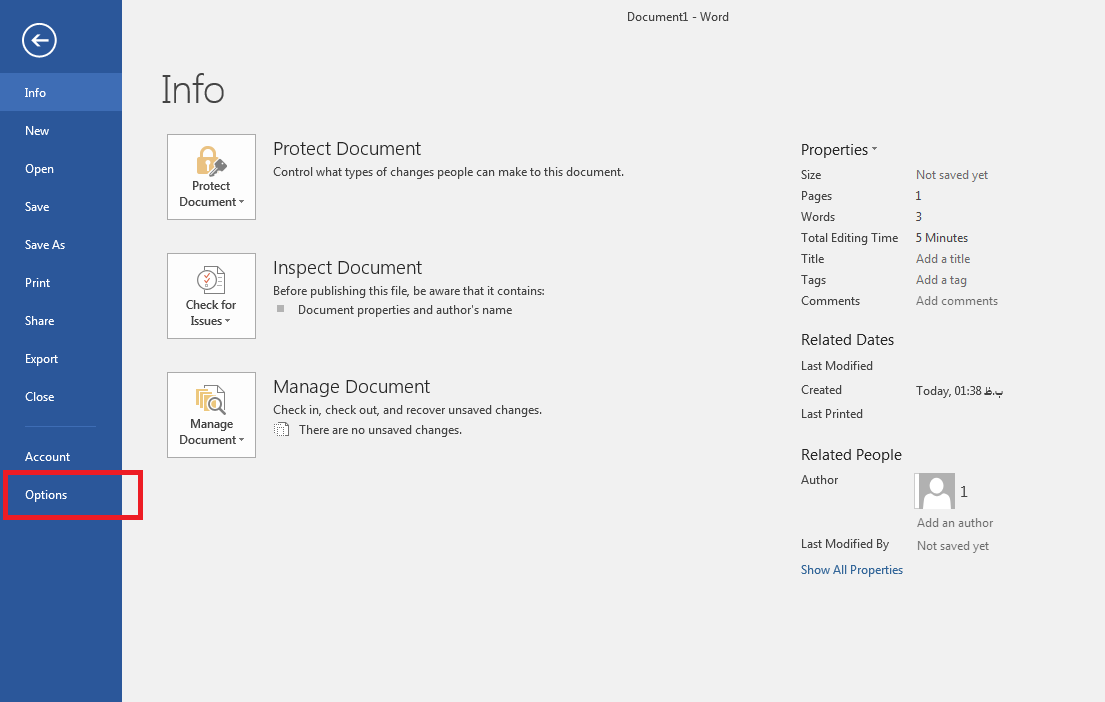The image size is (1105, 702).
Task: Choose Save As in the sidebar
Action: (61, 245)
